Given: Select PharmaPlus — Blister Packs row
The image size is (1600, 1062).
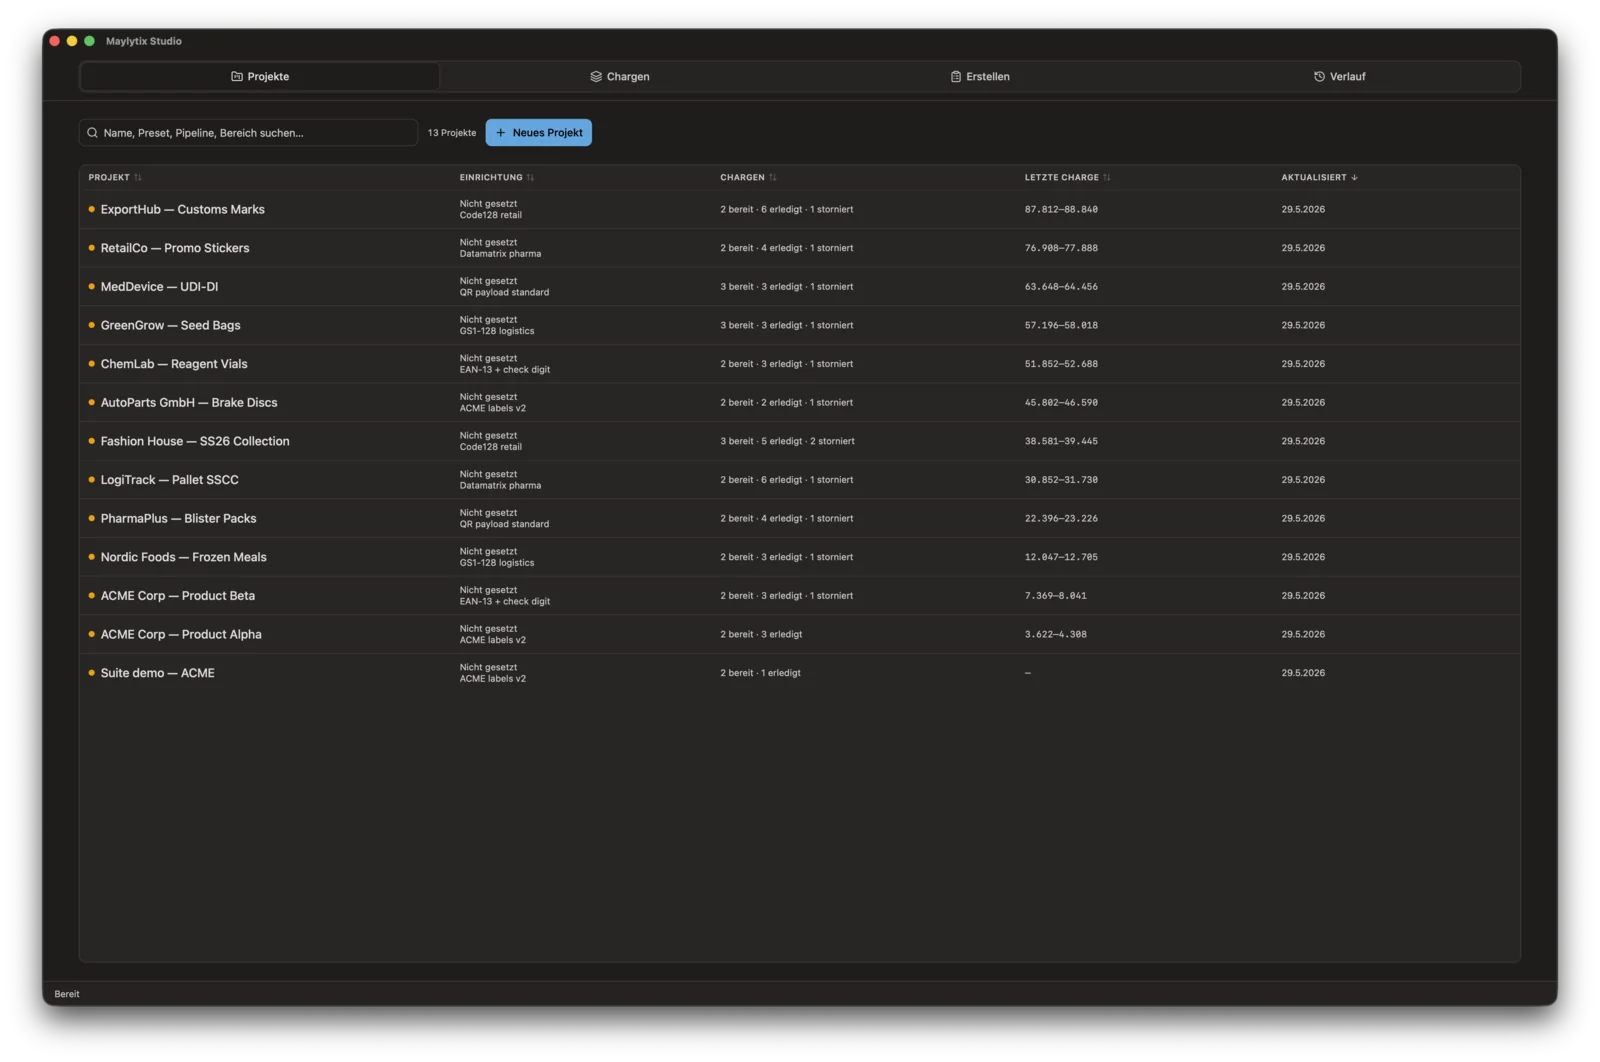Looking at the screenshot, I should coord(800,518).
